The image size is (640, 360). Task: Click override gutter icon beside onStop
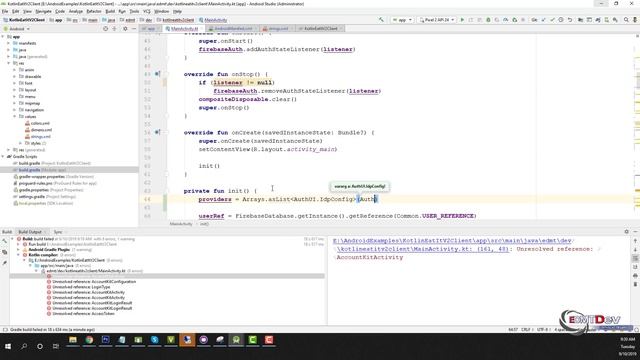click(x=157, y=74)
